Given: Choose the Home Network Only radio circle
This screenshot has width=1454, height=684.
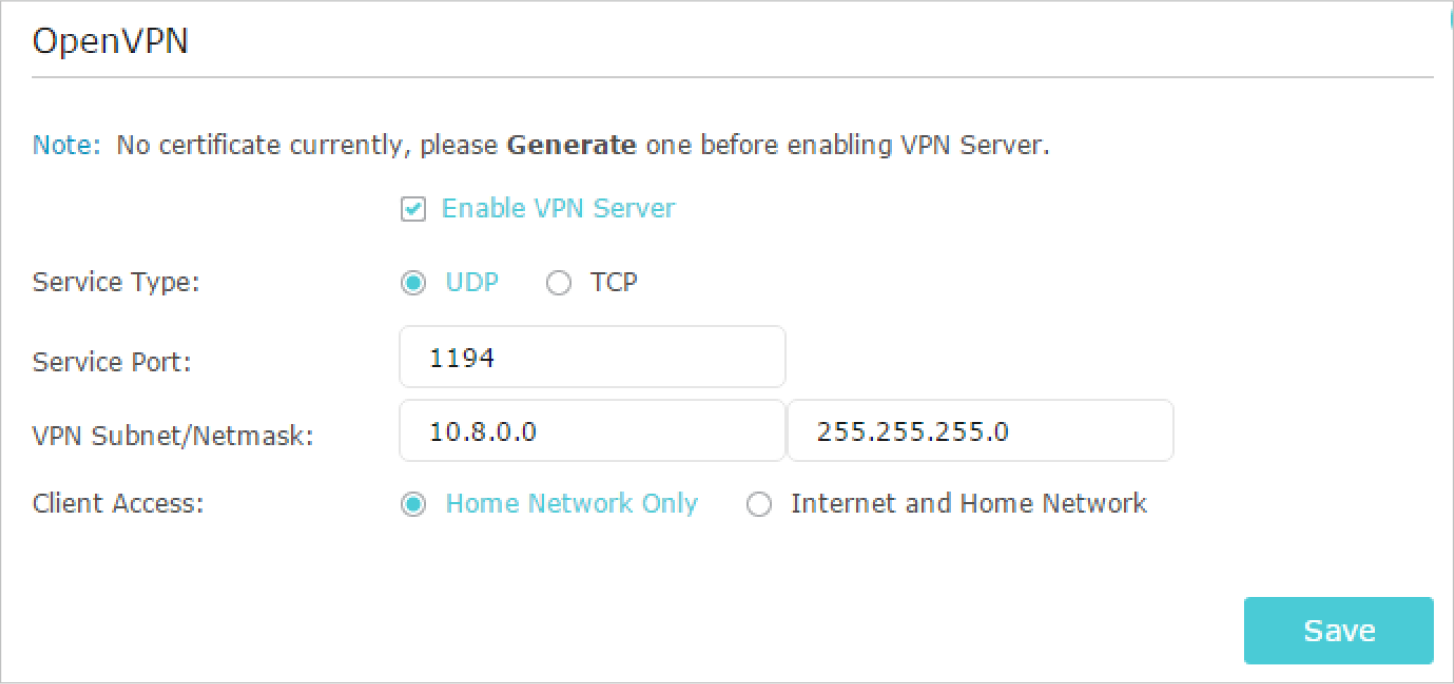Looking at the screenshot, I should [x=412, y=505].
